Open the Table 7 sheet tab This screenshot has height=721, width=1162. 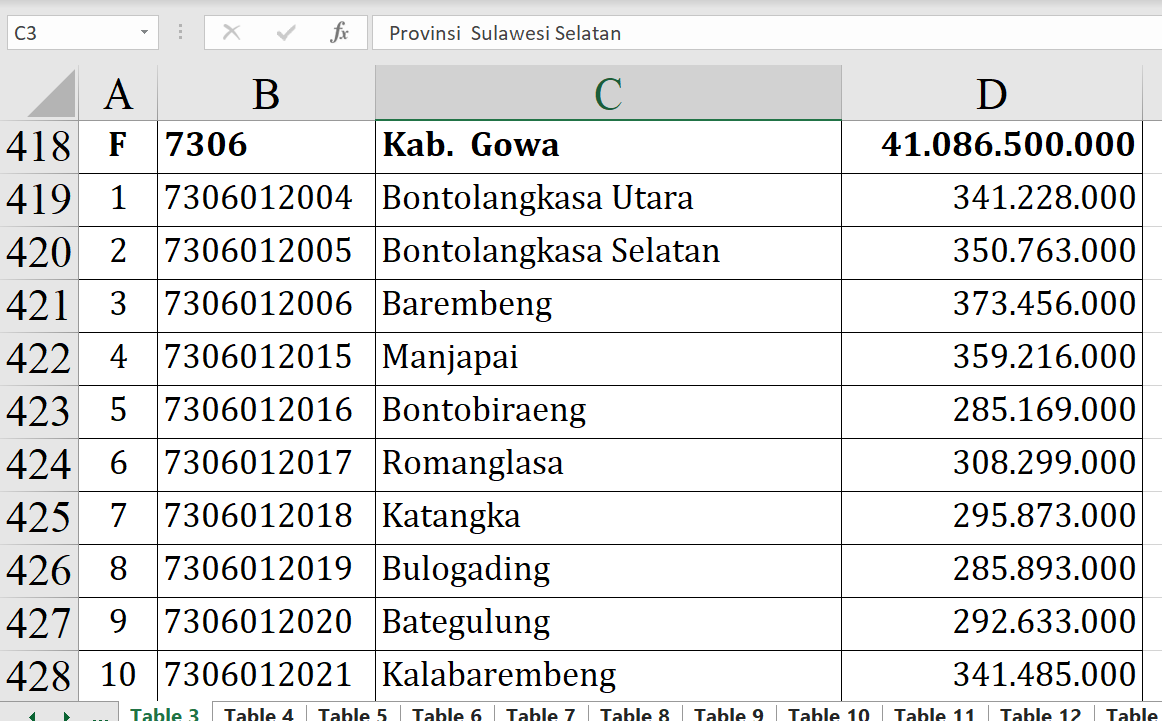point(540,714)
